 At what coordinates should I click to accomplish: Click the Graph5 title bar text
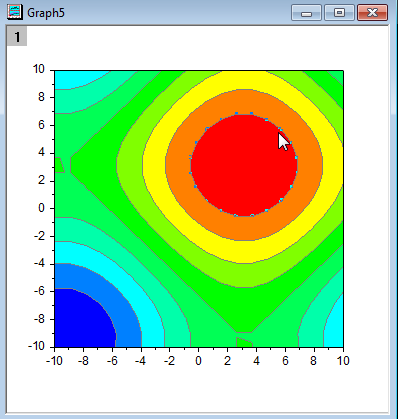[x=46, y=13]
